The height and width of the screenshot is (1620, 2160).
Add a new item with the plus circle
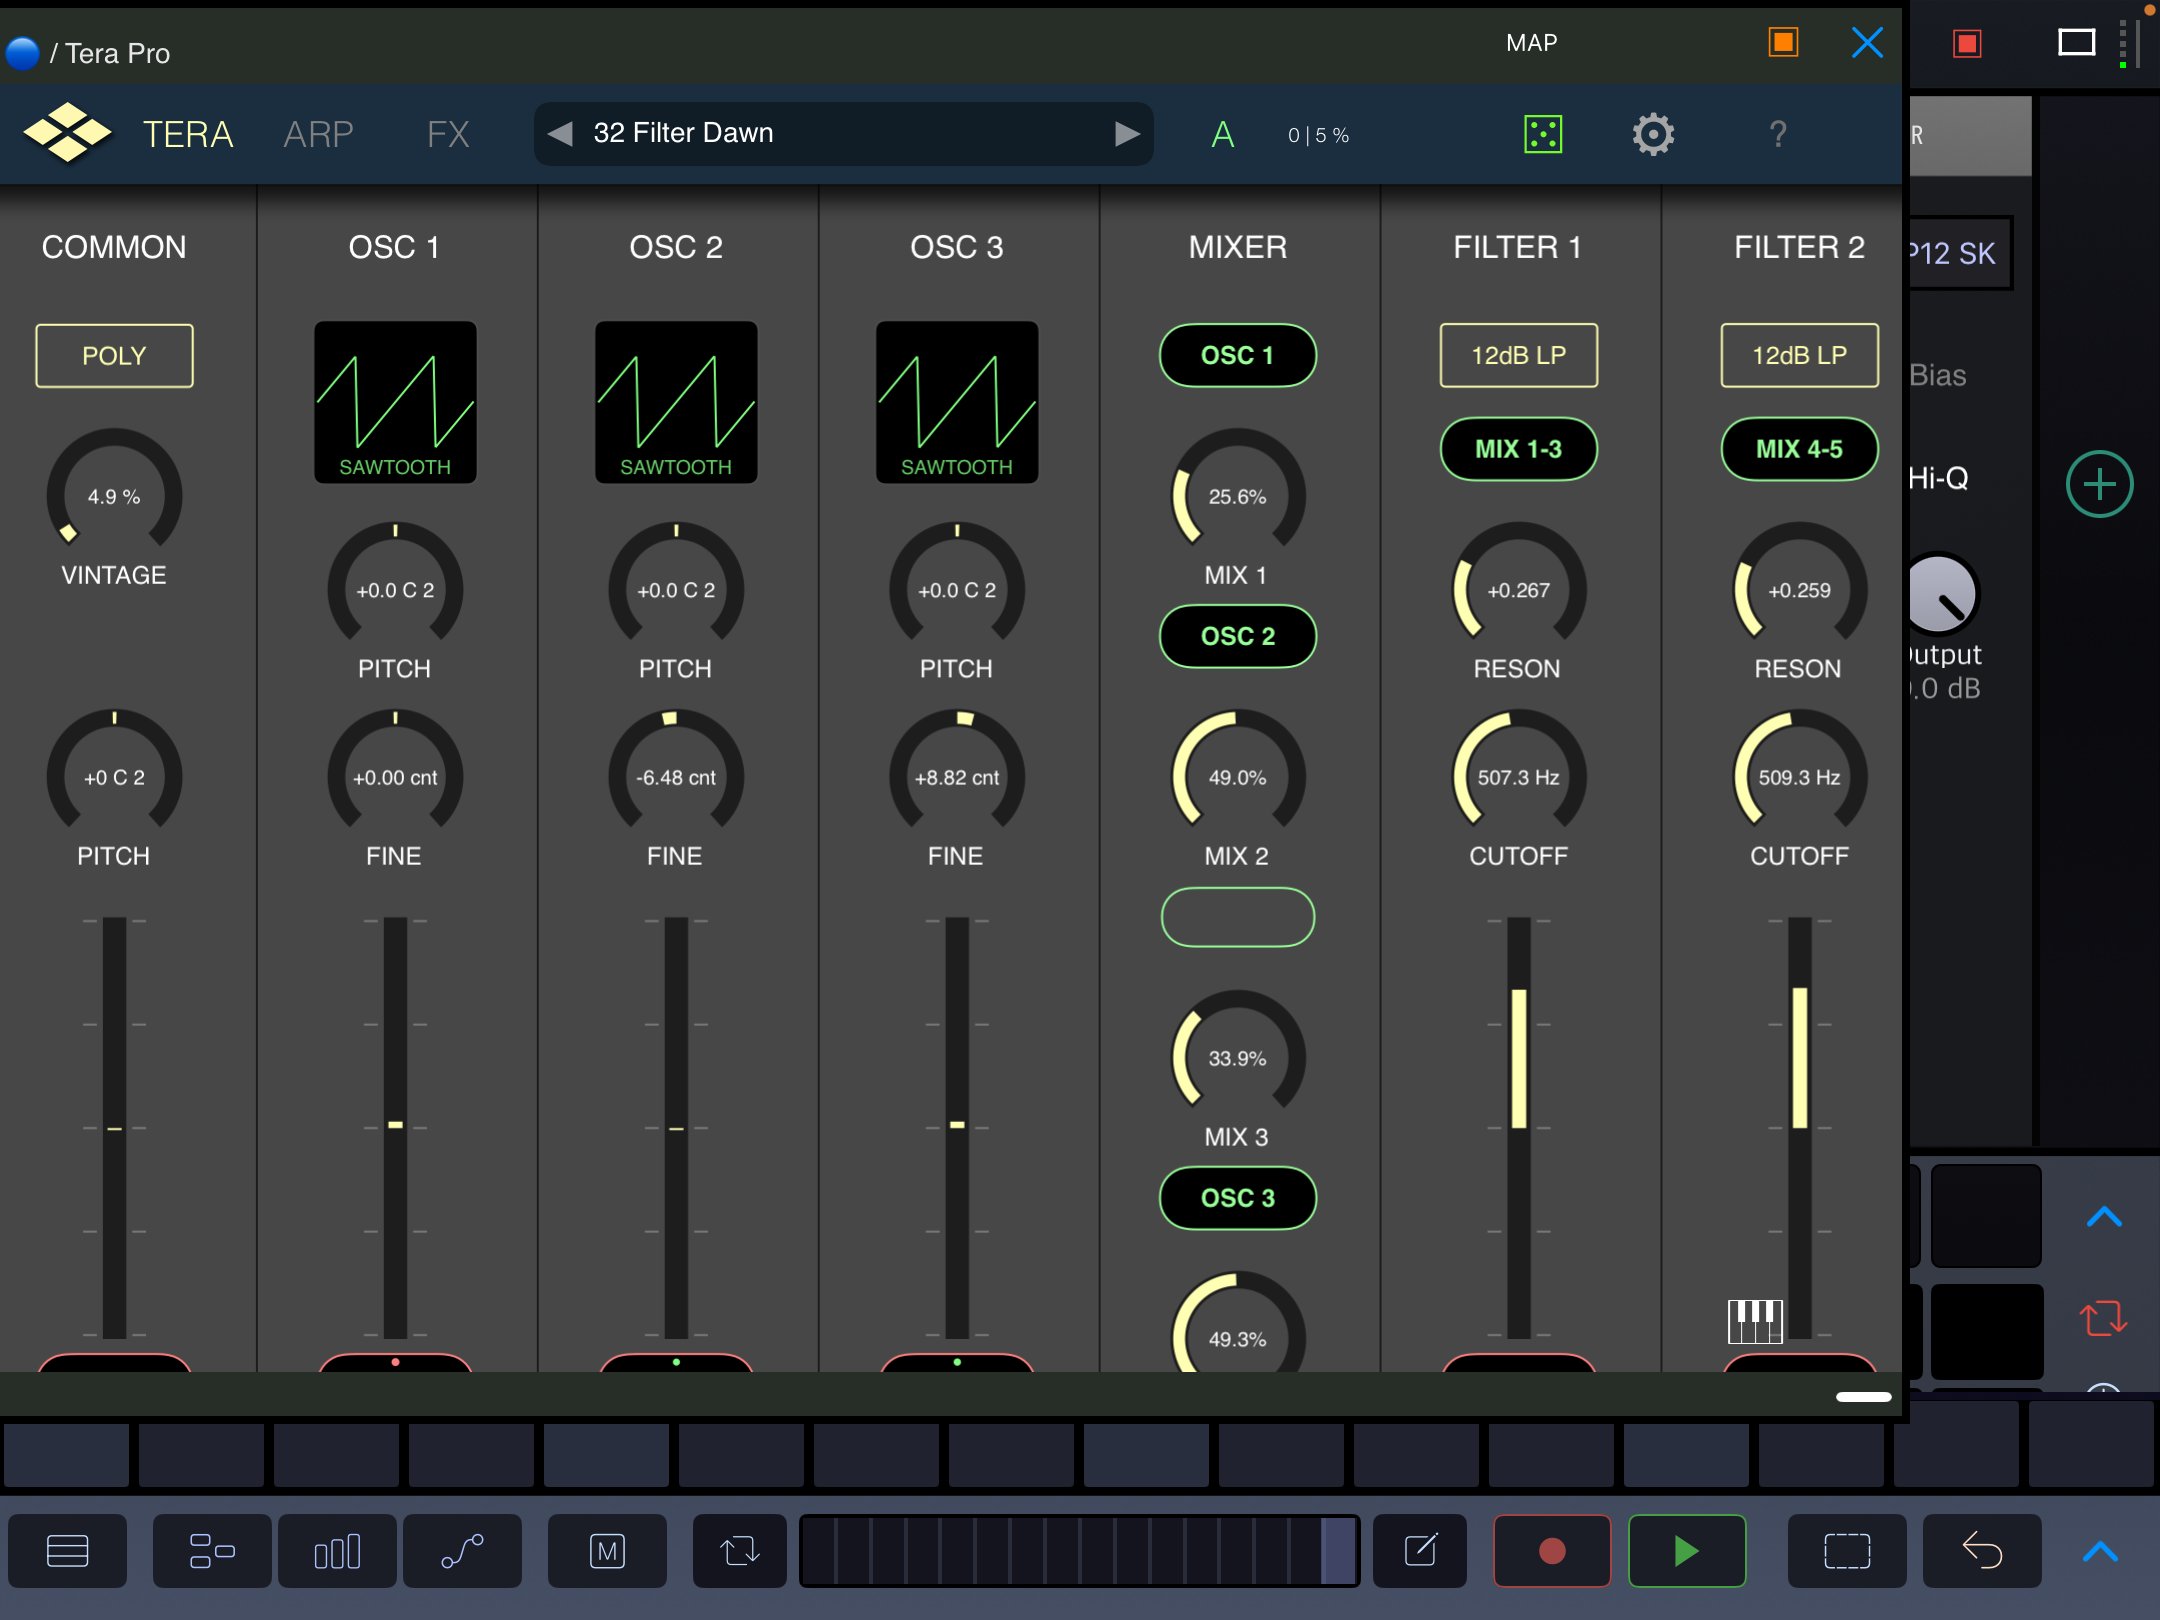2099,485
